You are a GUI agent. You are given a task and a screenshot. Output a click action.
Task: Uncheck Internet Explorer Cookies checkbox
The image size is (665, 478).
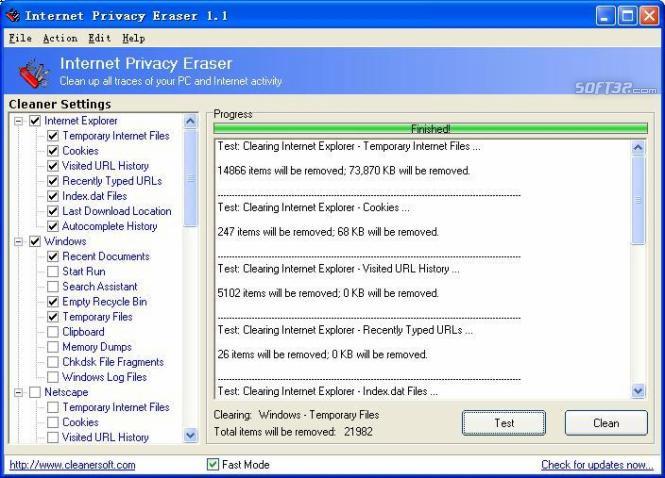click(x=53, y=151)
